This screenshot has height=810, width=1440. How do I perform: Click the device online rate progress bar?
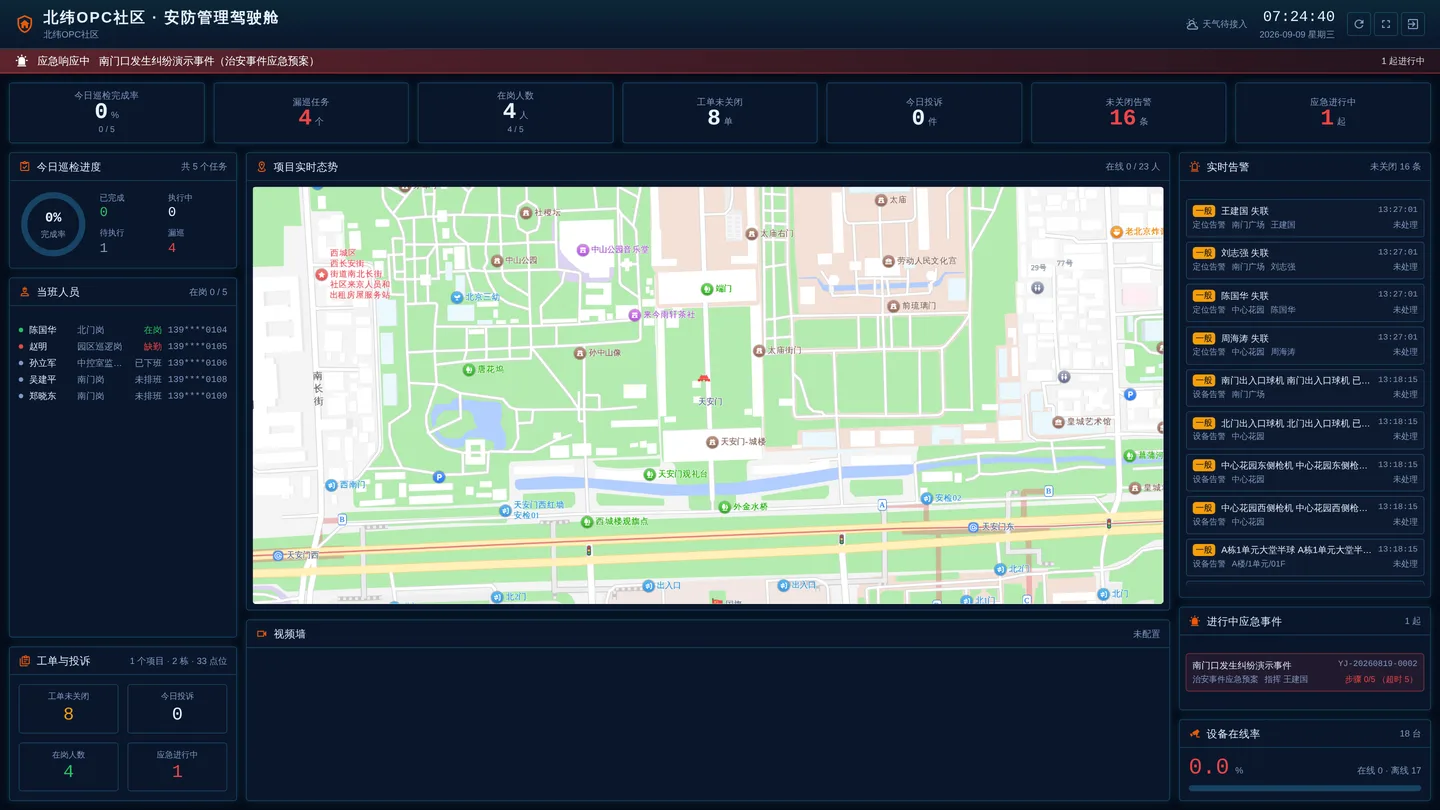click(x=1305, y=788)
